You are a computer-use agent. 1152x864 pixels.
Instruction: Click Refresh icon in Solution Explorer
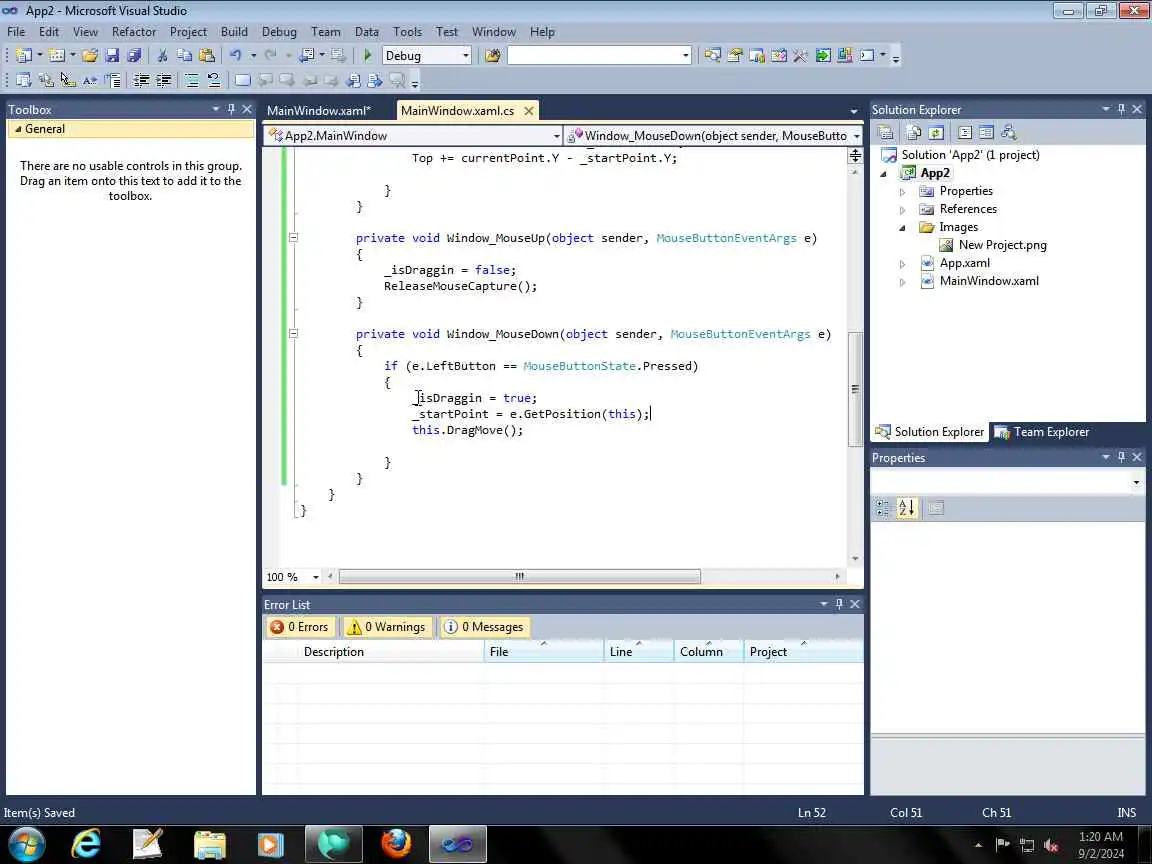point(936,132)
